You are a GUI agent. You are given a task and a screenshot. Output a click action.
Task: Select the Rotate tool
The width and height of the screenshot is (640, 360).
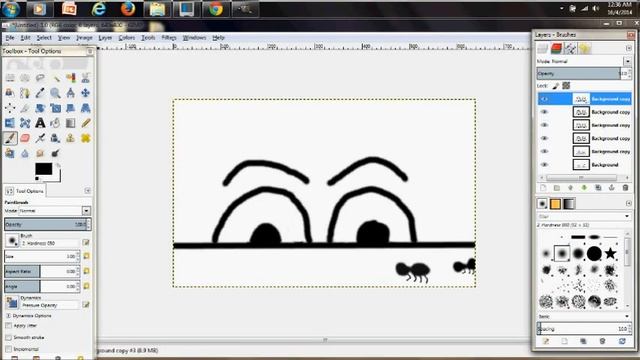[x=40, y=108]
